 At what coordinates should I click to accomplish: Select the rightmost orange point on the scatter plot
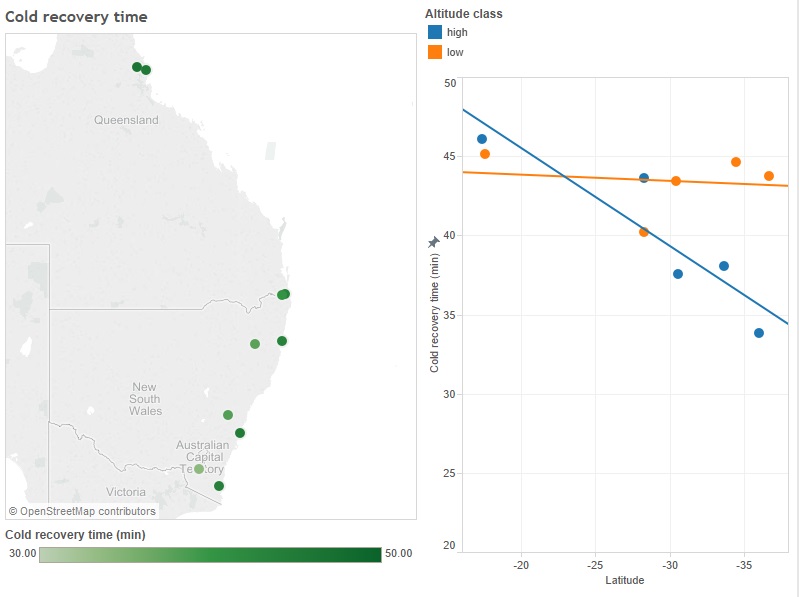click(769, 176)
